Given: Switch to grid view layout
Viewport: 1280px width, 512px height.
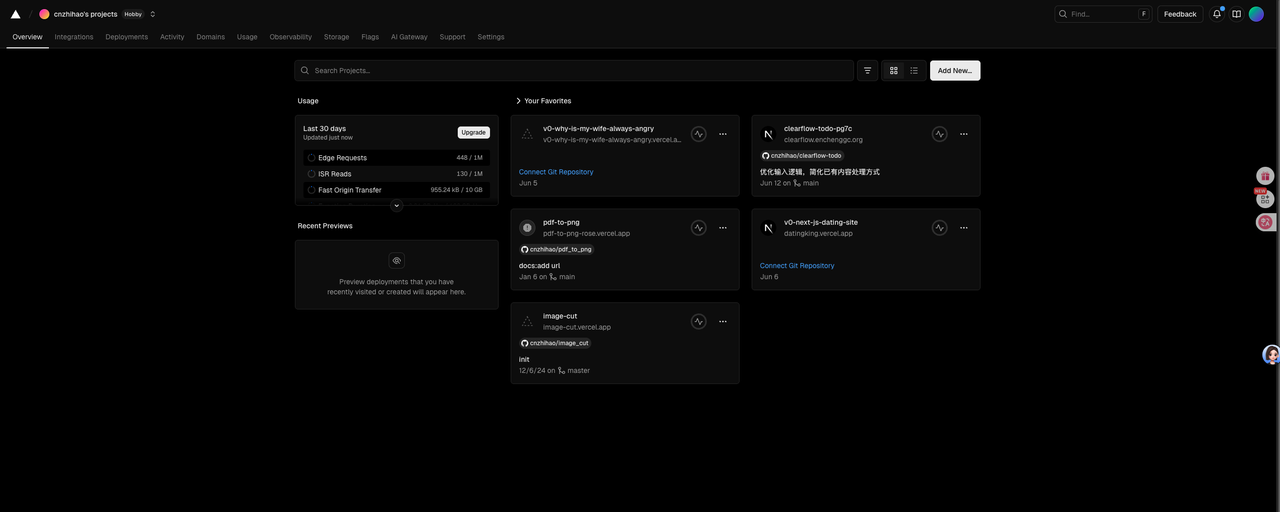Looking at the screenshot, I should [894, 71].
